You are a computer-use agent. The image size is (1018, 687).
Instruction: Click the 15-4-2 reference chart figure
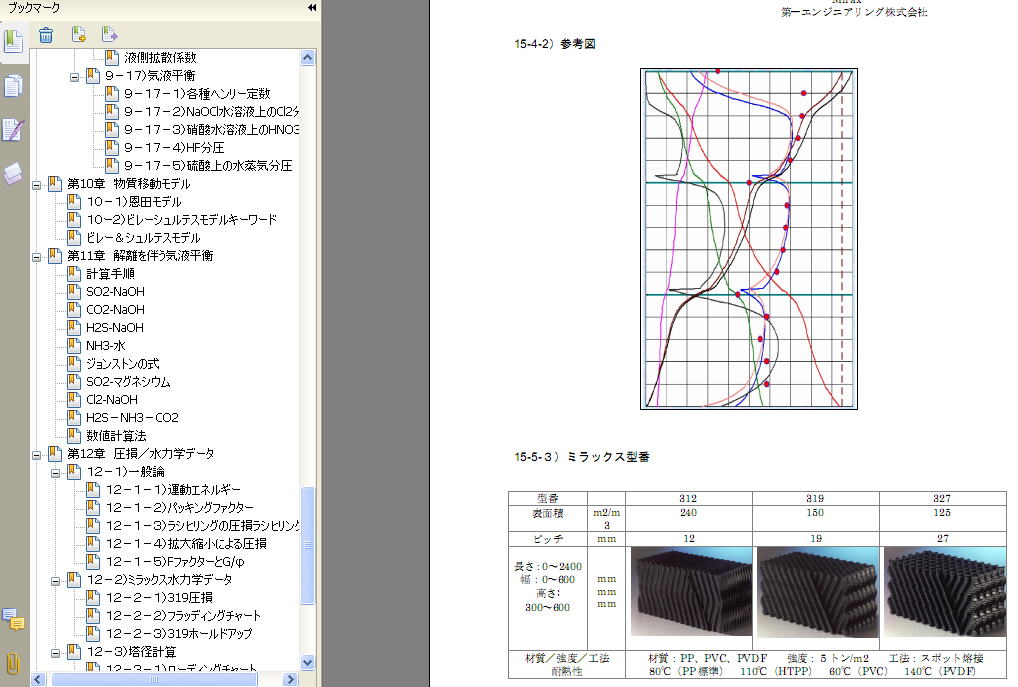[x=749, y=239]
